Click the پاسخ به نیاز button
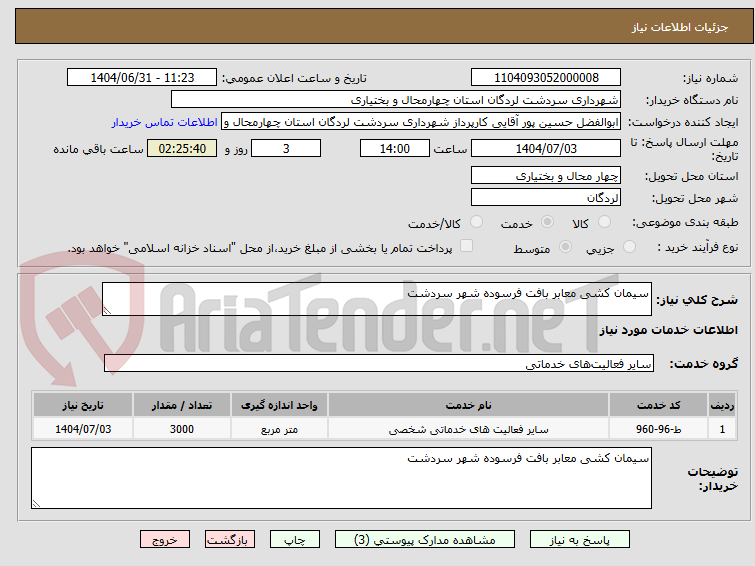 [x=580, y=540]
